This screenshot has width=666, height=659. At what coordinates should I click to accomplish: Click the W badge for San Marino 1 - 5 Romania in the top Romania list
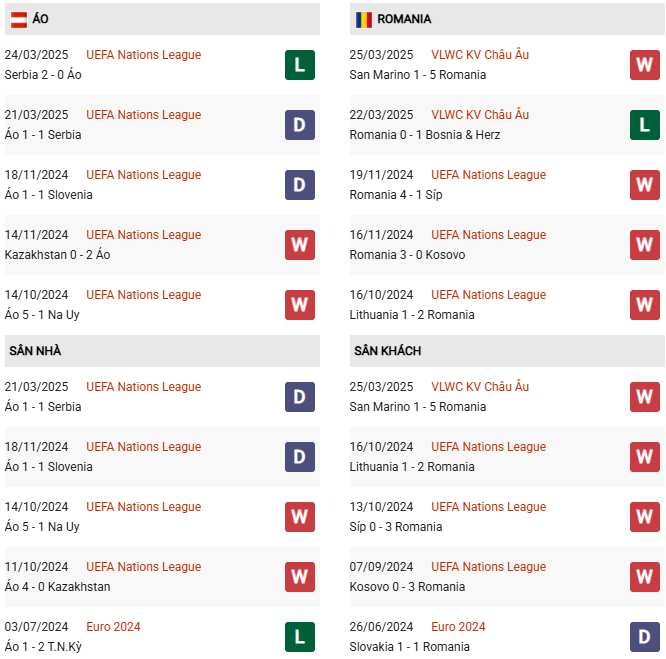(x=645, y=65)
